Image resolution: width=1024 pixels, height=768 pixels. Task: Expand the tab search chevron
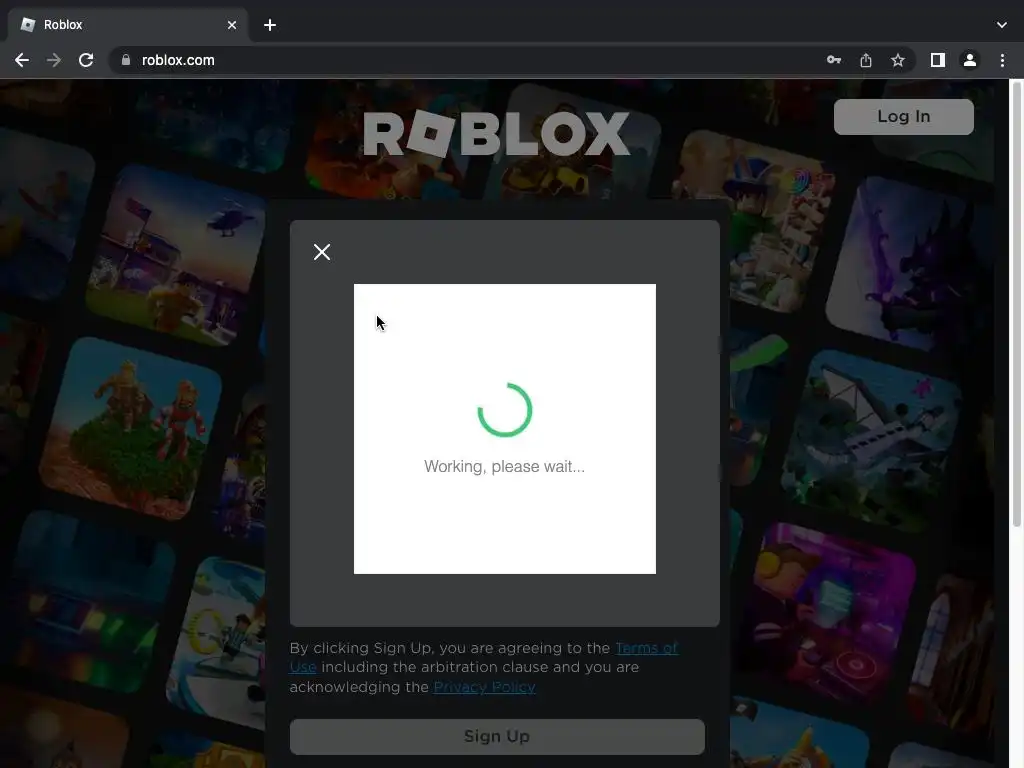(1002, 25)
